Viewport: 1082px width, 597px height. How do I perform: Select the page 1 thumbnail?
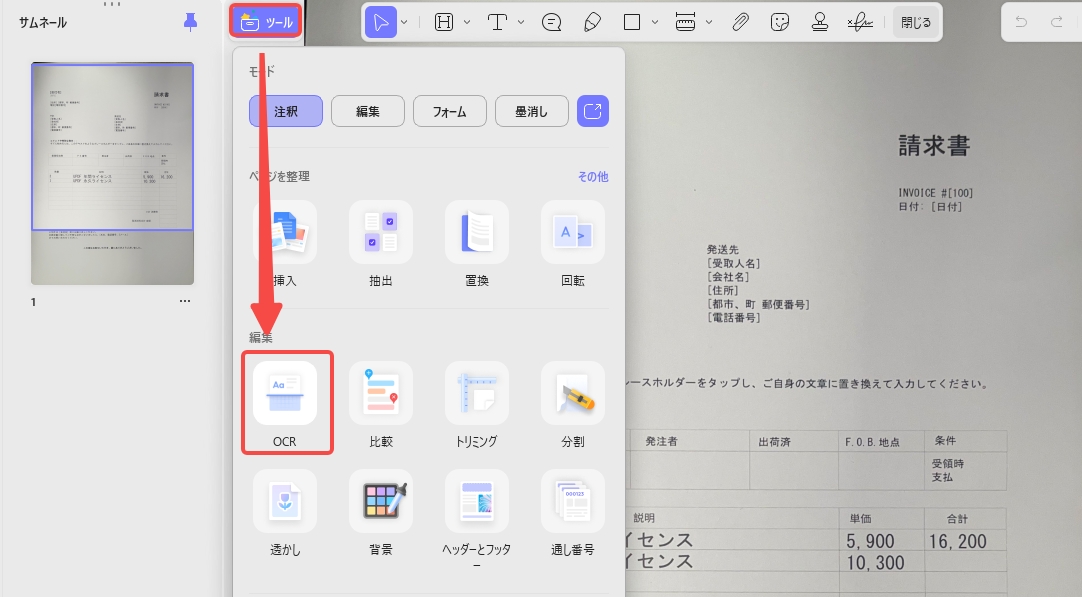(112, 173)
